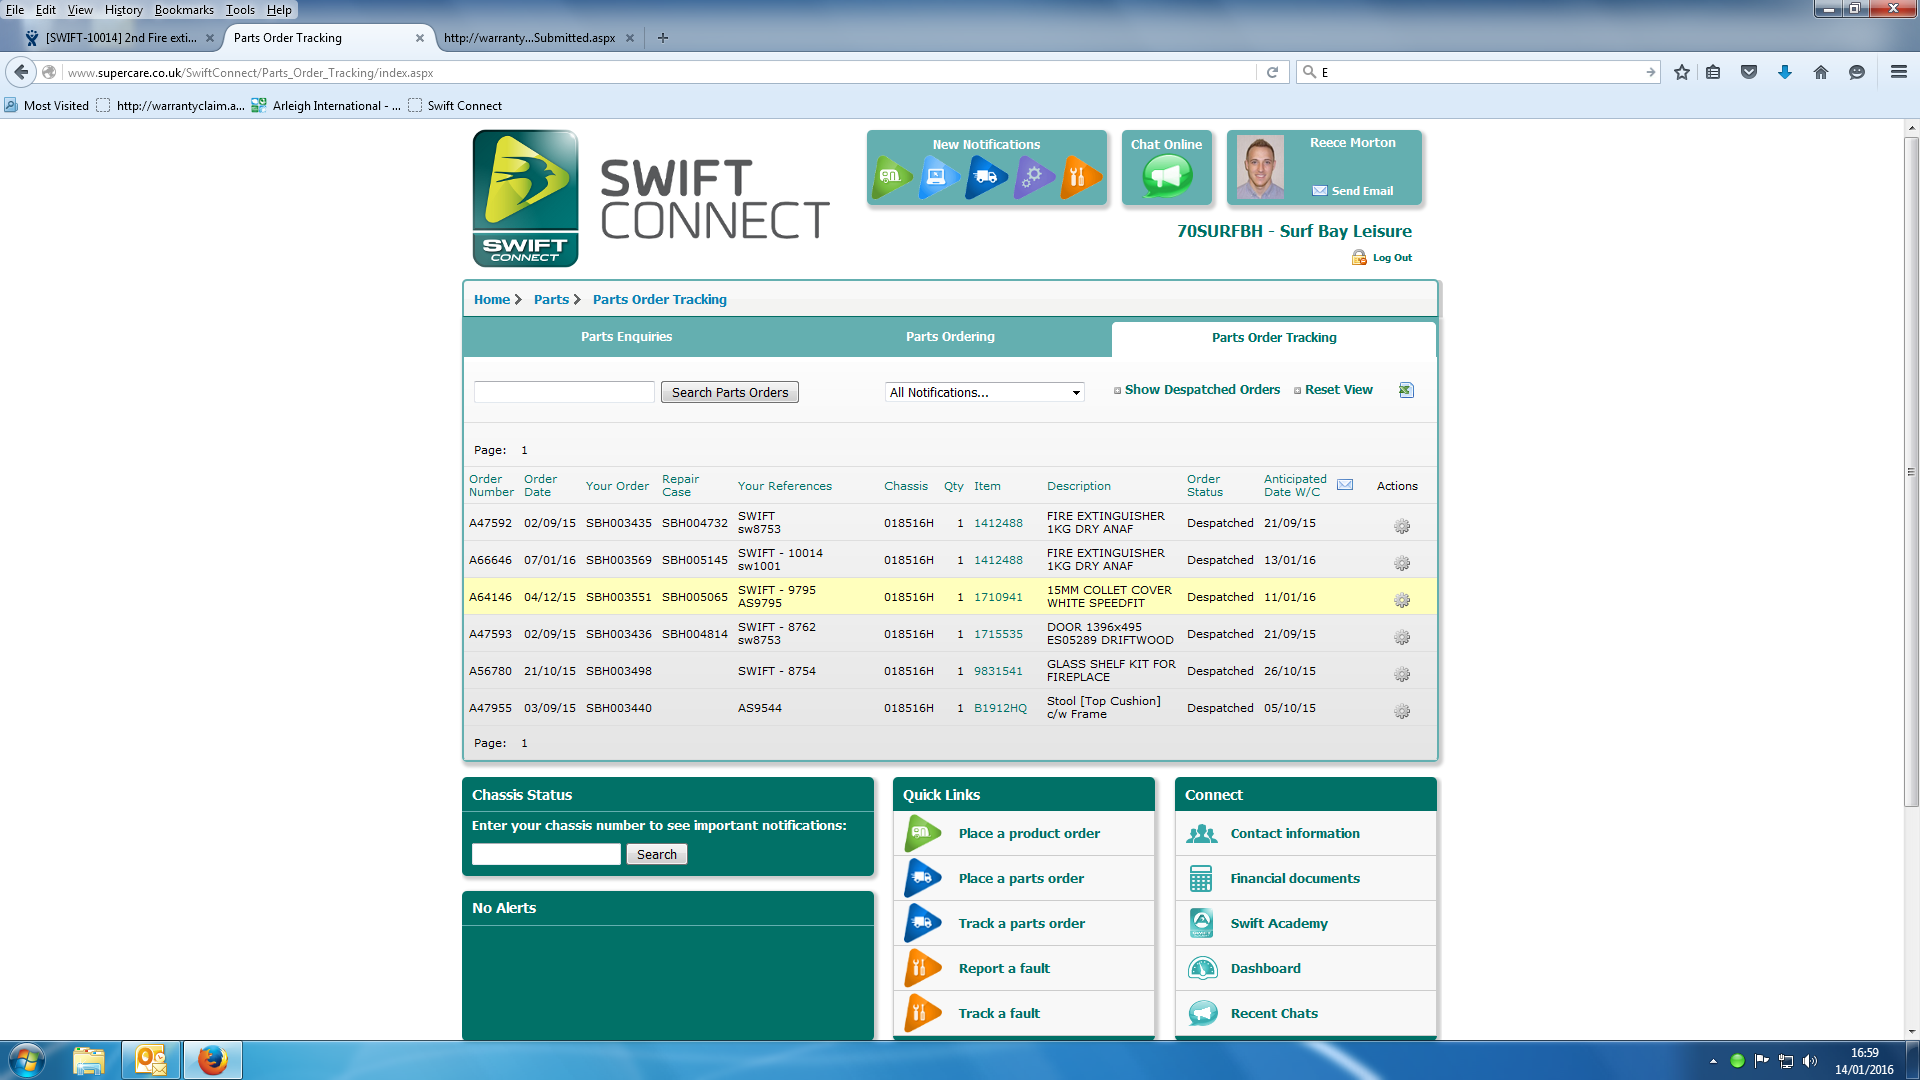
Task: Open the History menu
Action: pos(123,10)
